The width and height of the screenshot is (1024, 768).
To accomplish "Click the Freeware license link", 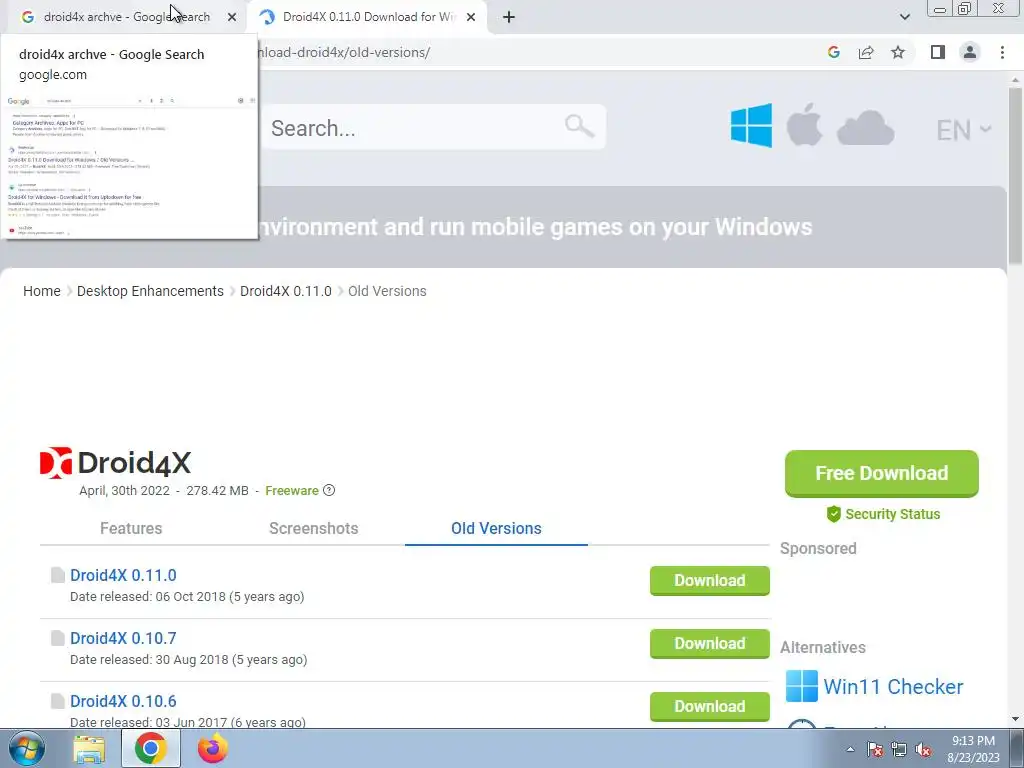I will coord(292,490).
